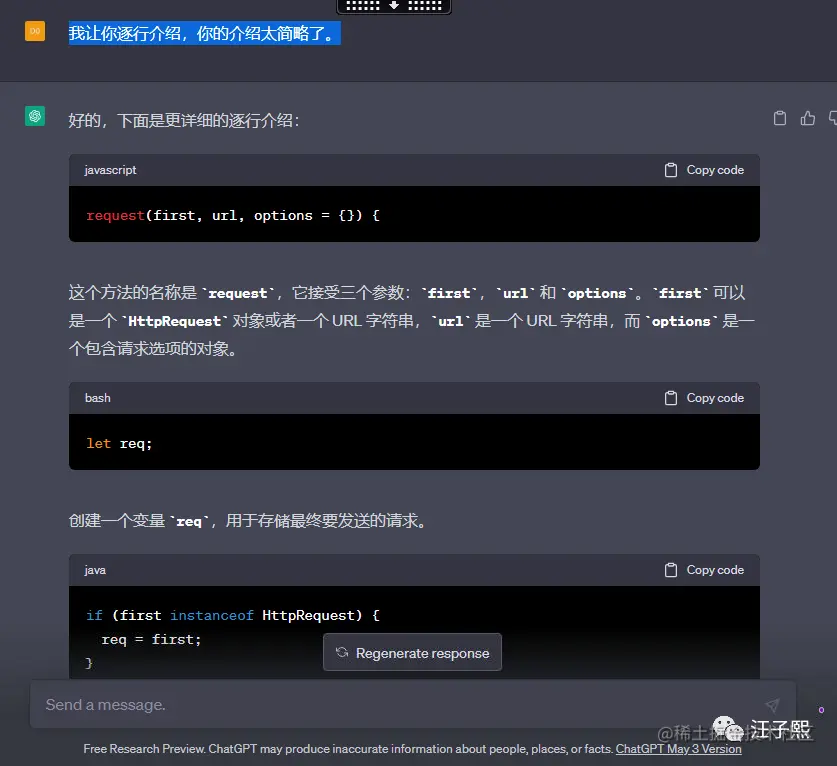This screenshot has width=837, height=766.
Task: Click the 'req = first;' code line
Action: click(151, 639)
